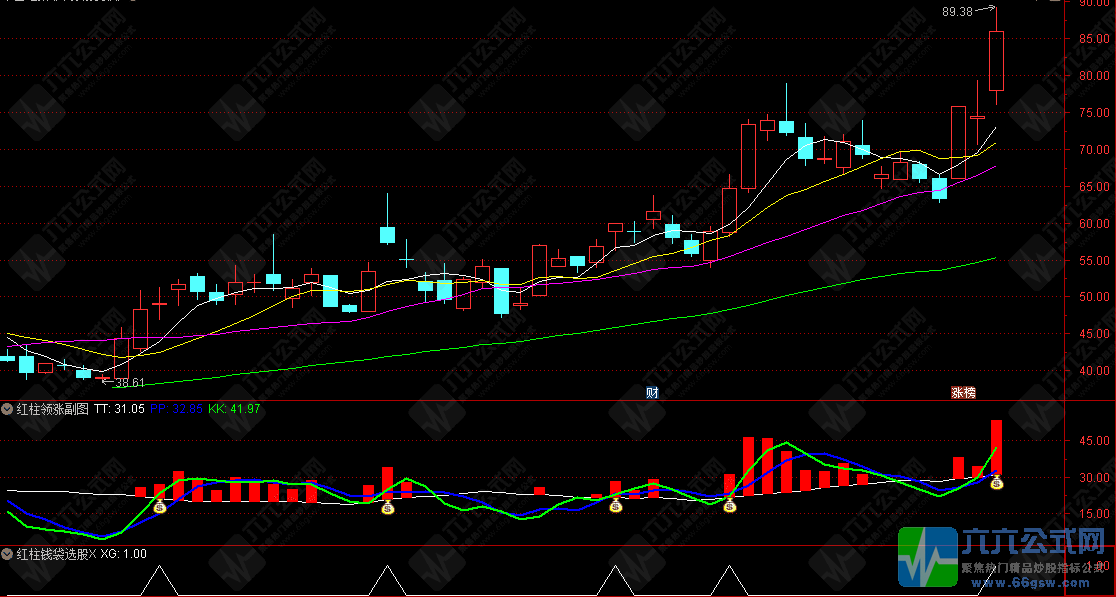Click the second money bag signal from left
The height and width of the screenshot is (597, 1116).
(388, 507)
